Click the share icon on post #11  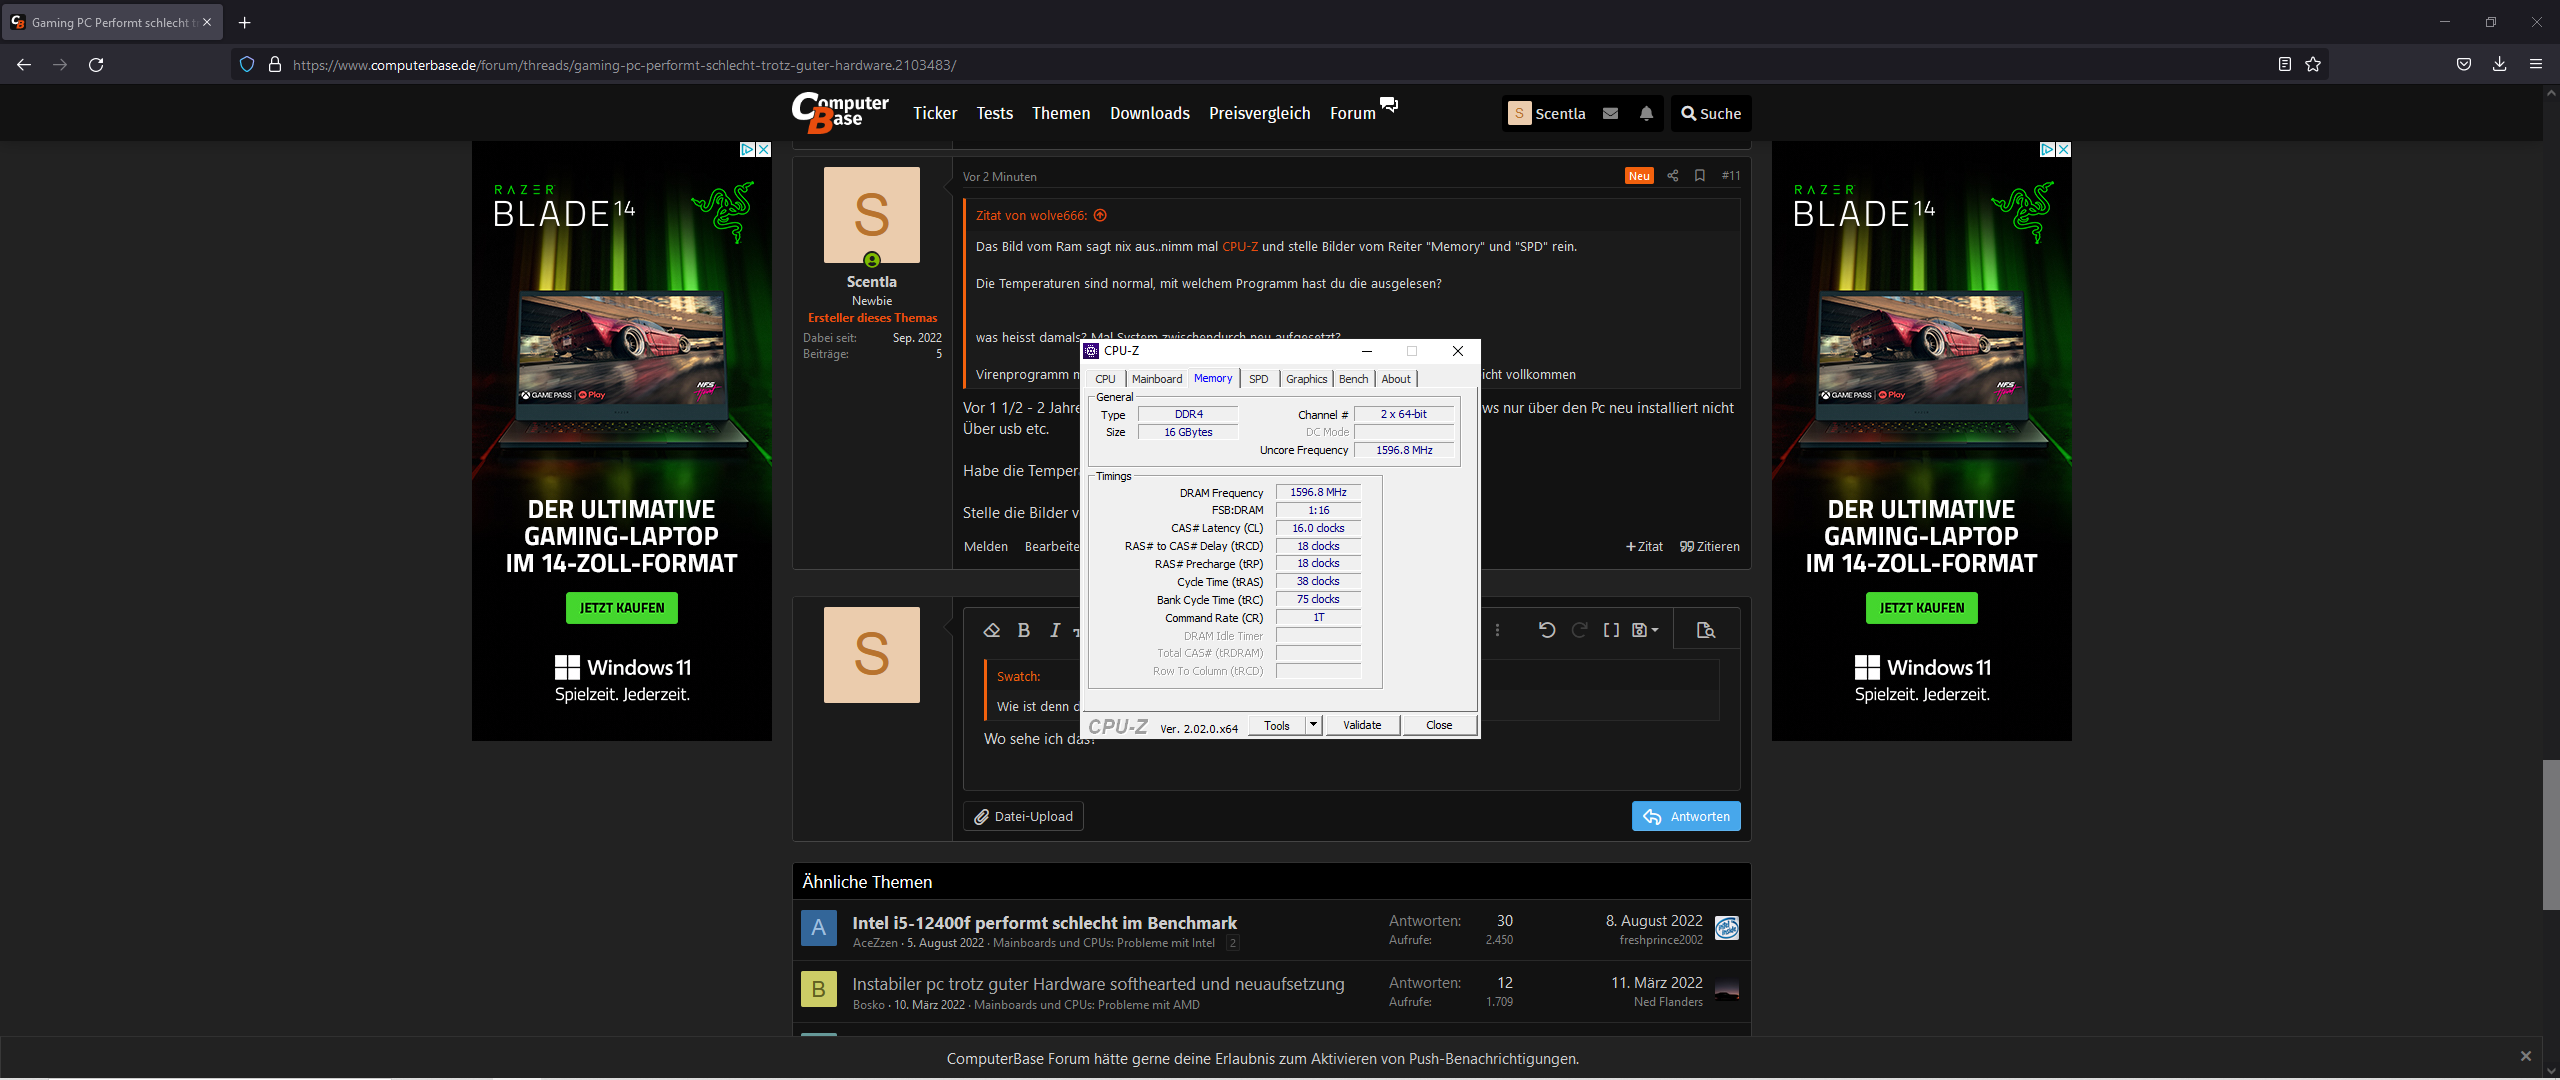pos(1672,176)
